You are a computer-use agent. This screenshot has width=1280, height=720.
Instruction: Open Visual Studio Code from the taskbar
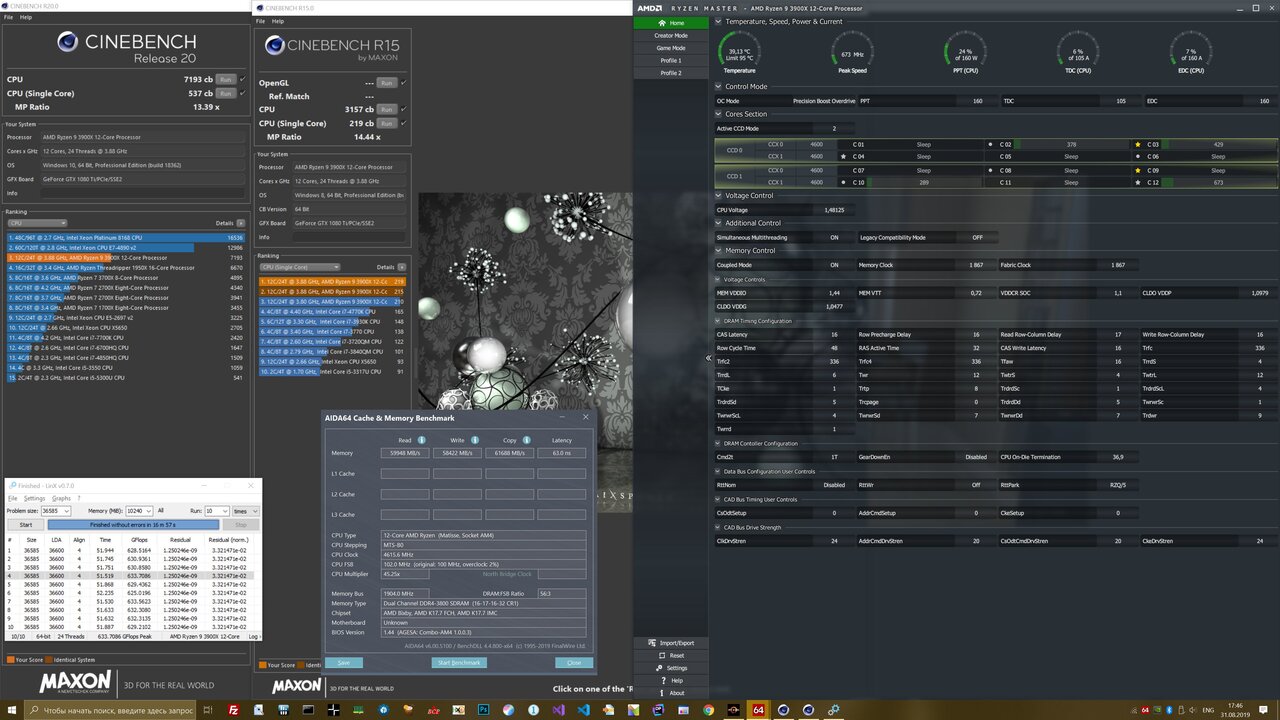pos(583,710)
